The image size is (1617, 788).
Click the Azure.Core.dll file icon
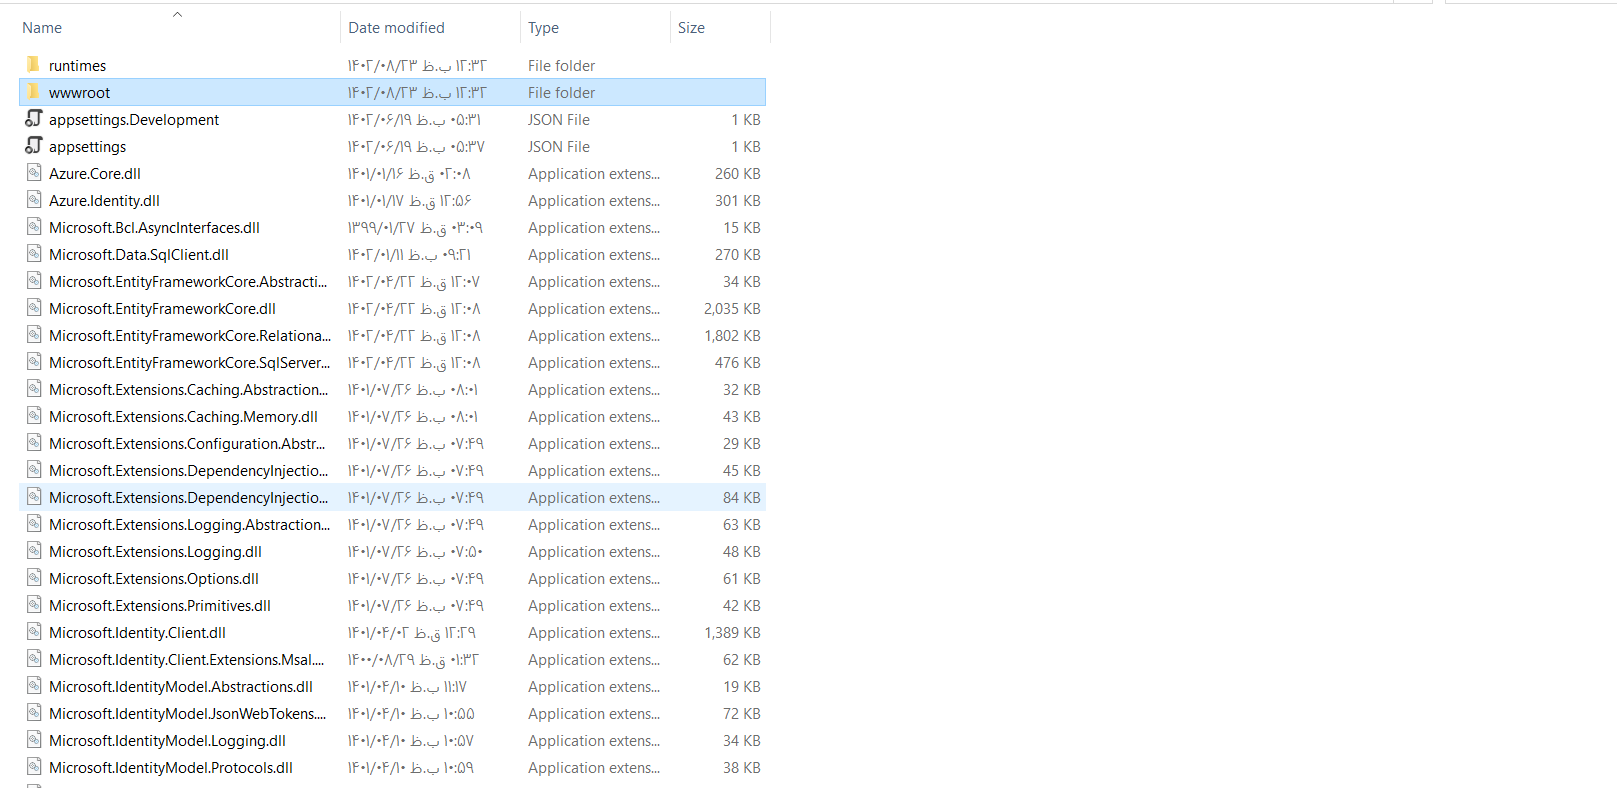(x=34, y=173)
